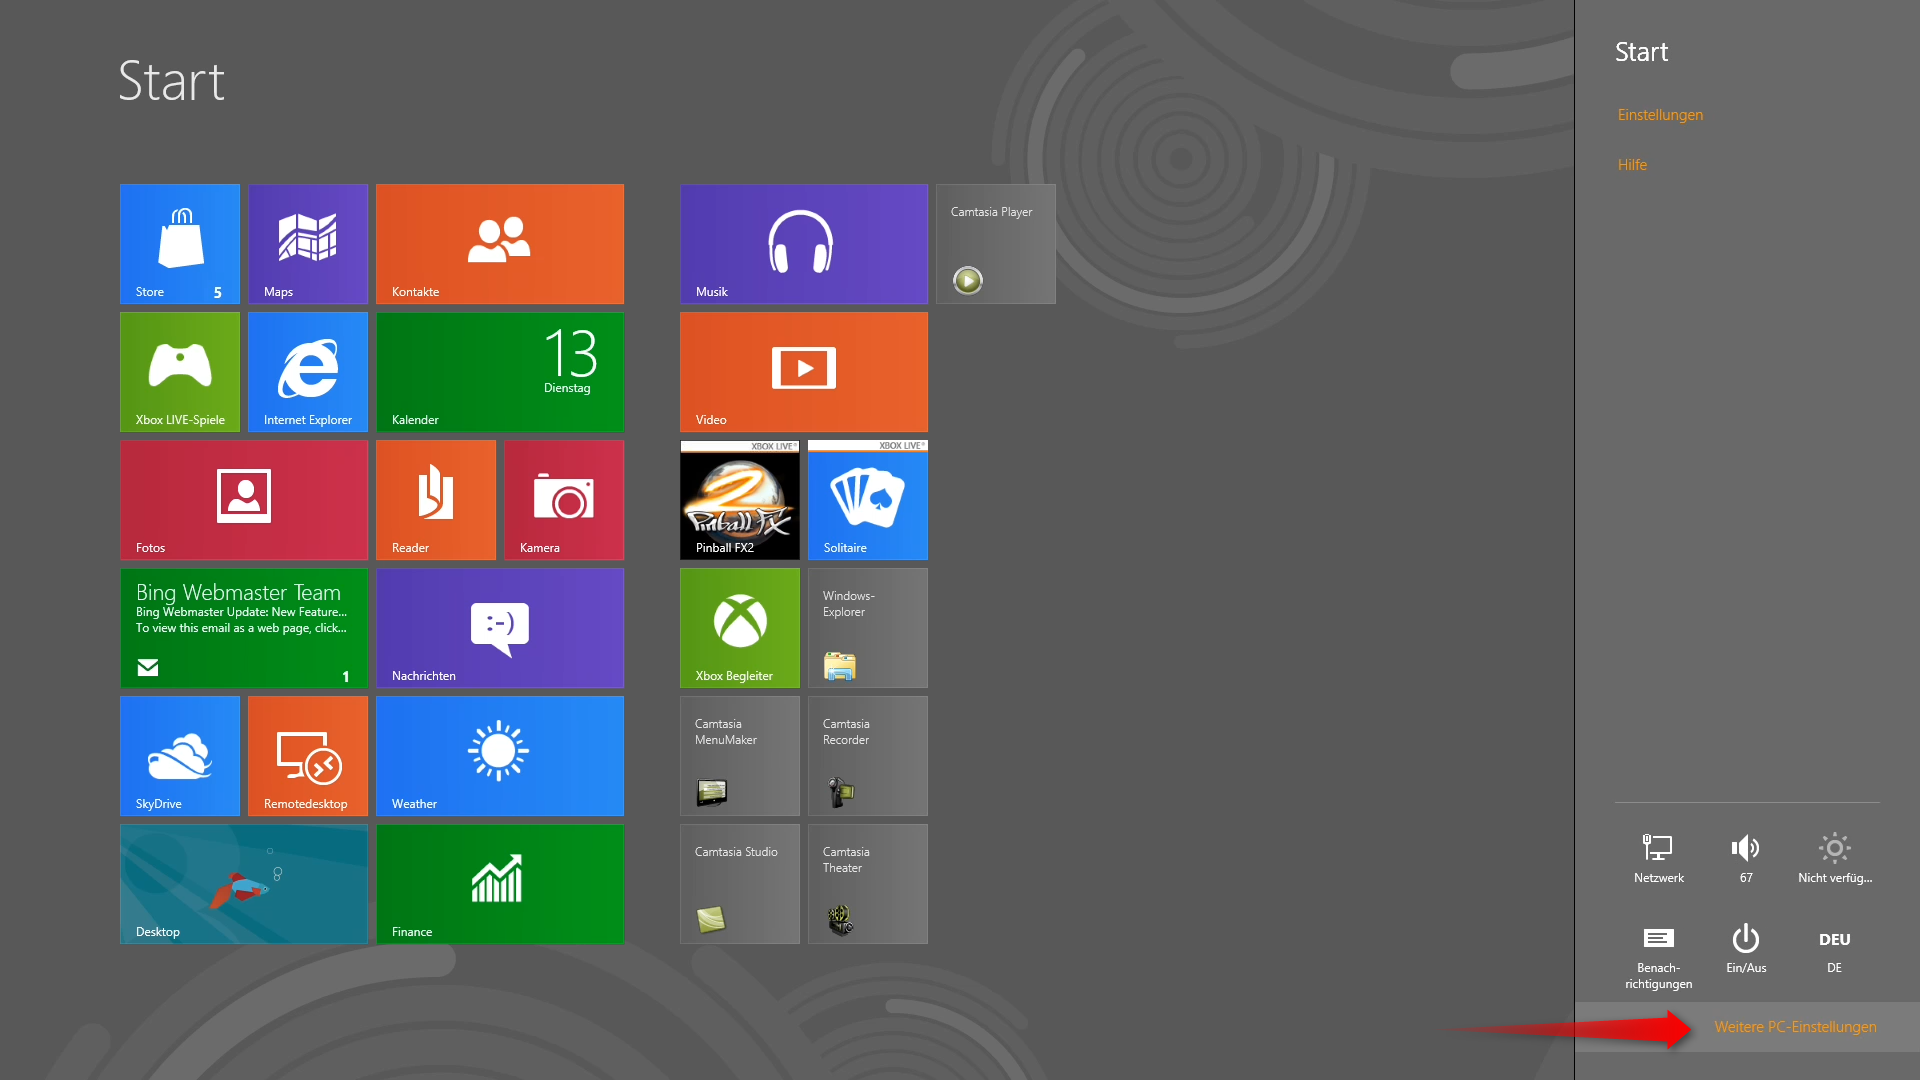Open the Kalender tile showing Dienstag 13
Screen dimensions: 1920x1080
(x=500, y=371)
